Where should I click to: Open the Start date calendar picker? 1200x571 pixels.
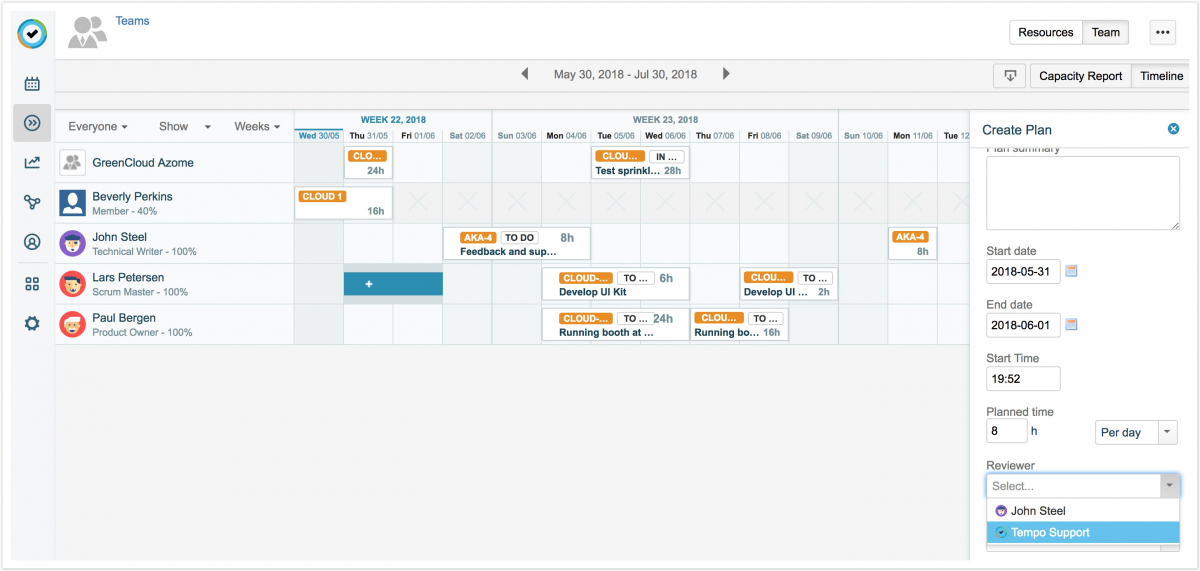pos(1072,271)
